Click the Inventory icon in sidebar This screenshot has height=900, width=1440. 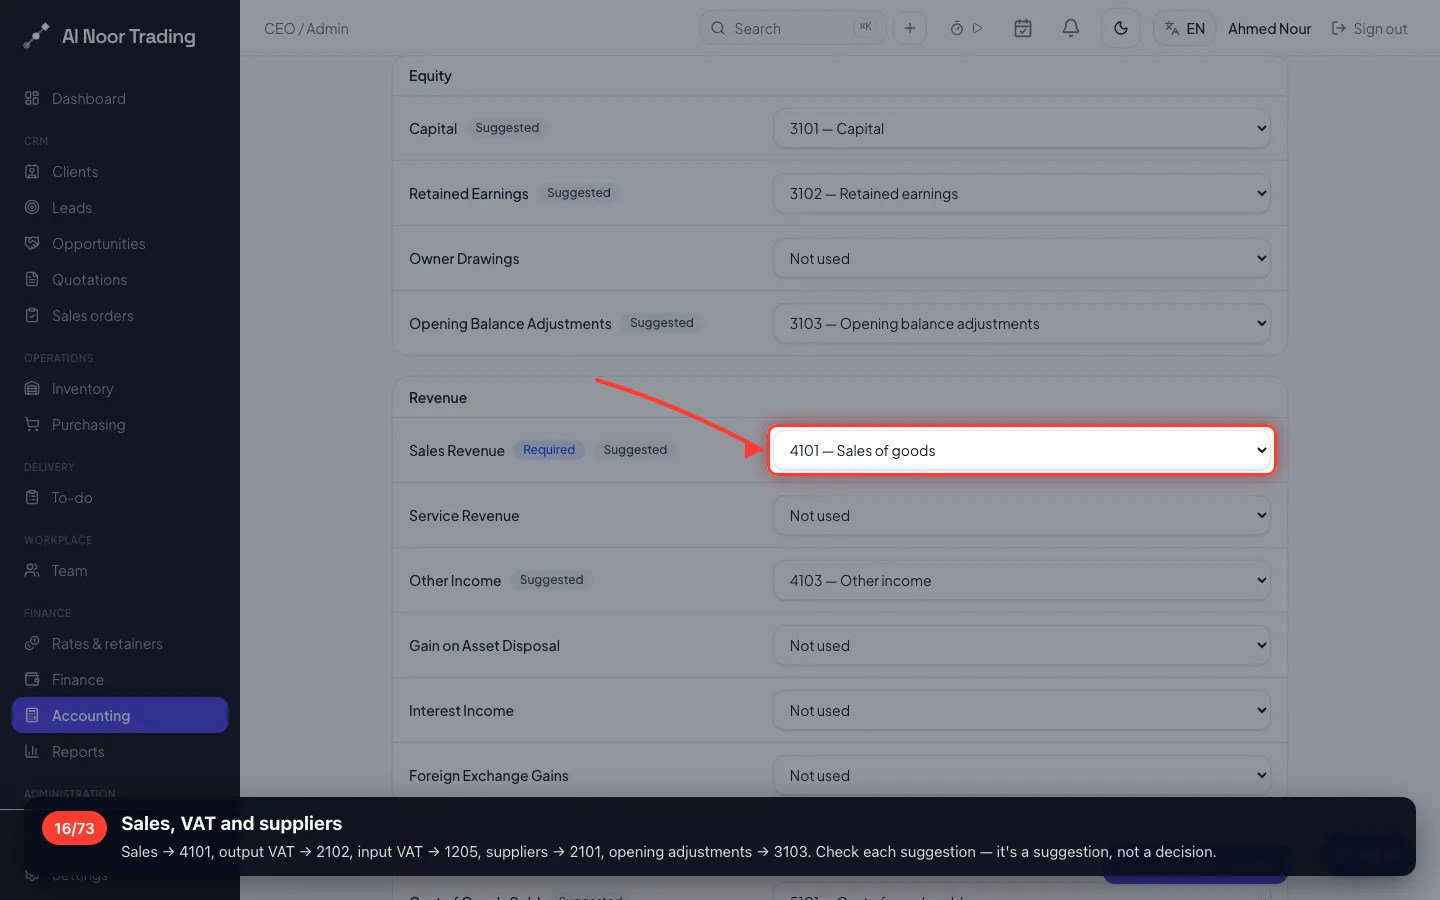click(32, 388)
